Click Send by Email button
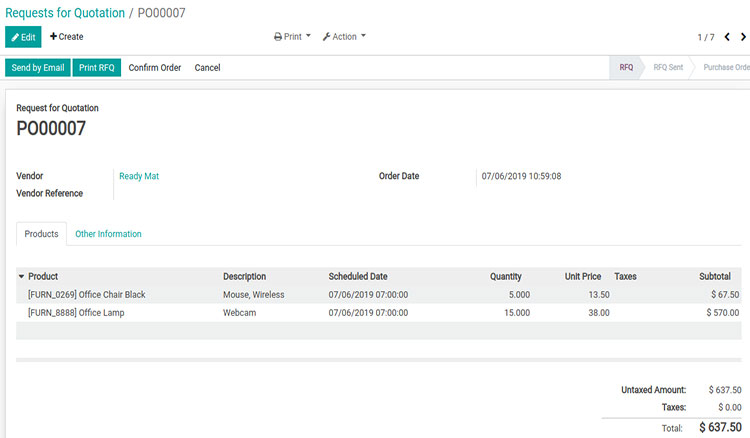 [37, 68]
